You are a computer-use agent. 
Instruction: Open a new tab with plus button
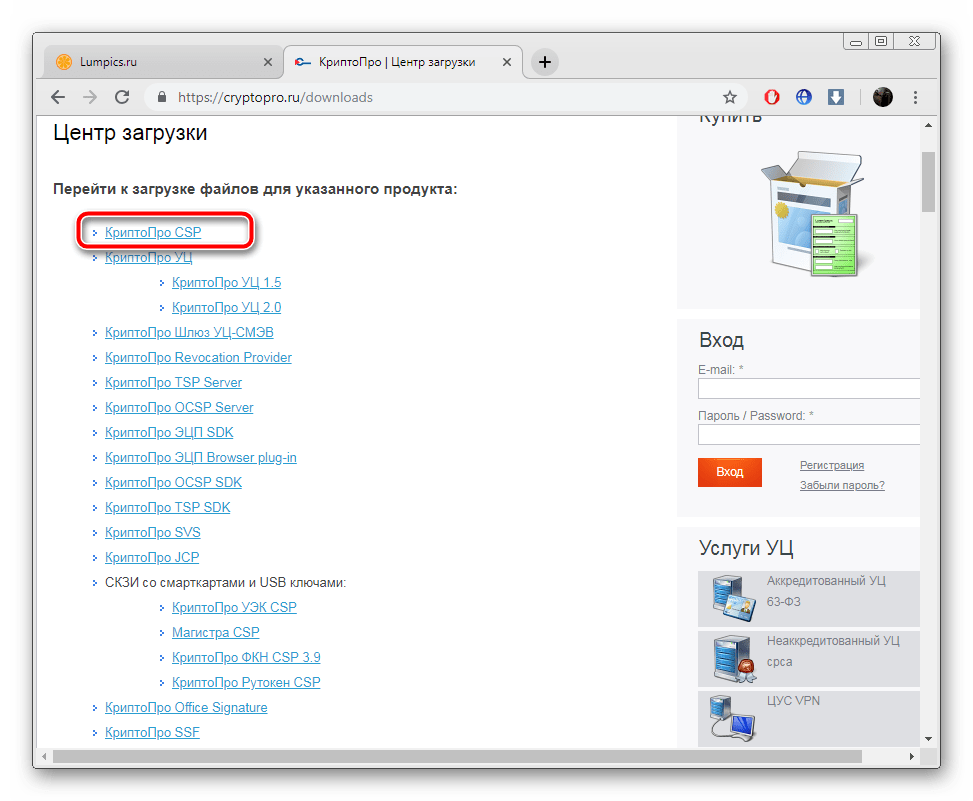(x=544, y=62)
